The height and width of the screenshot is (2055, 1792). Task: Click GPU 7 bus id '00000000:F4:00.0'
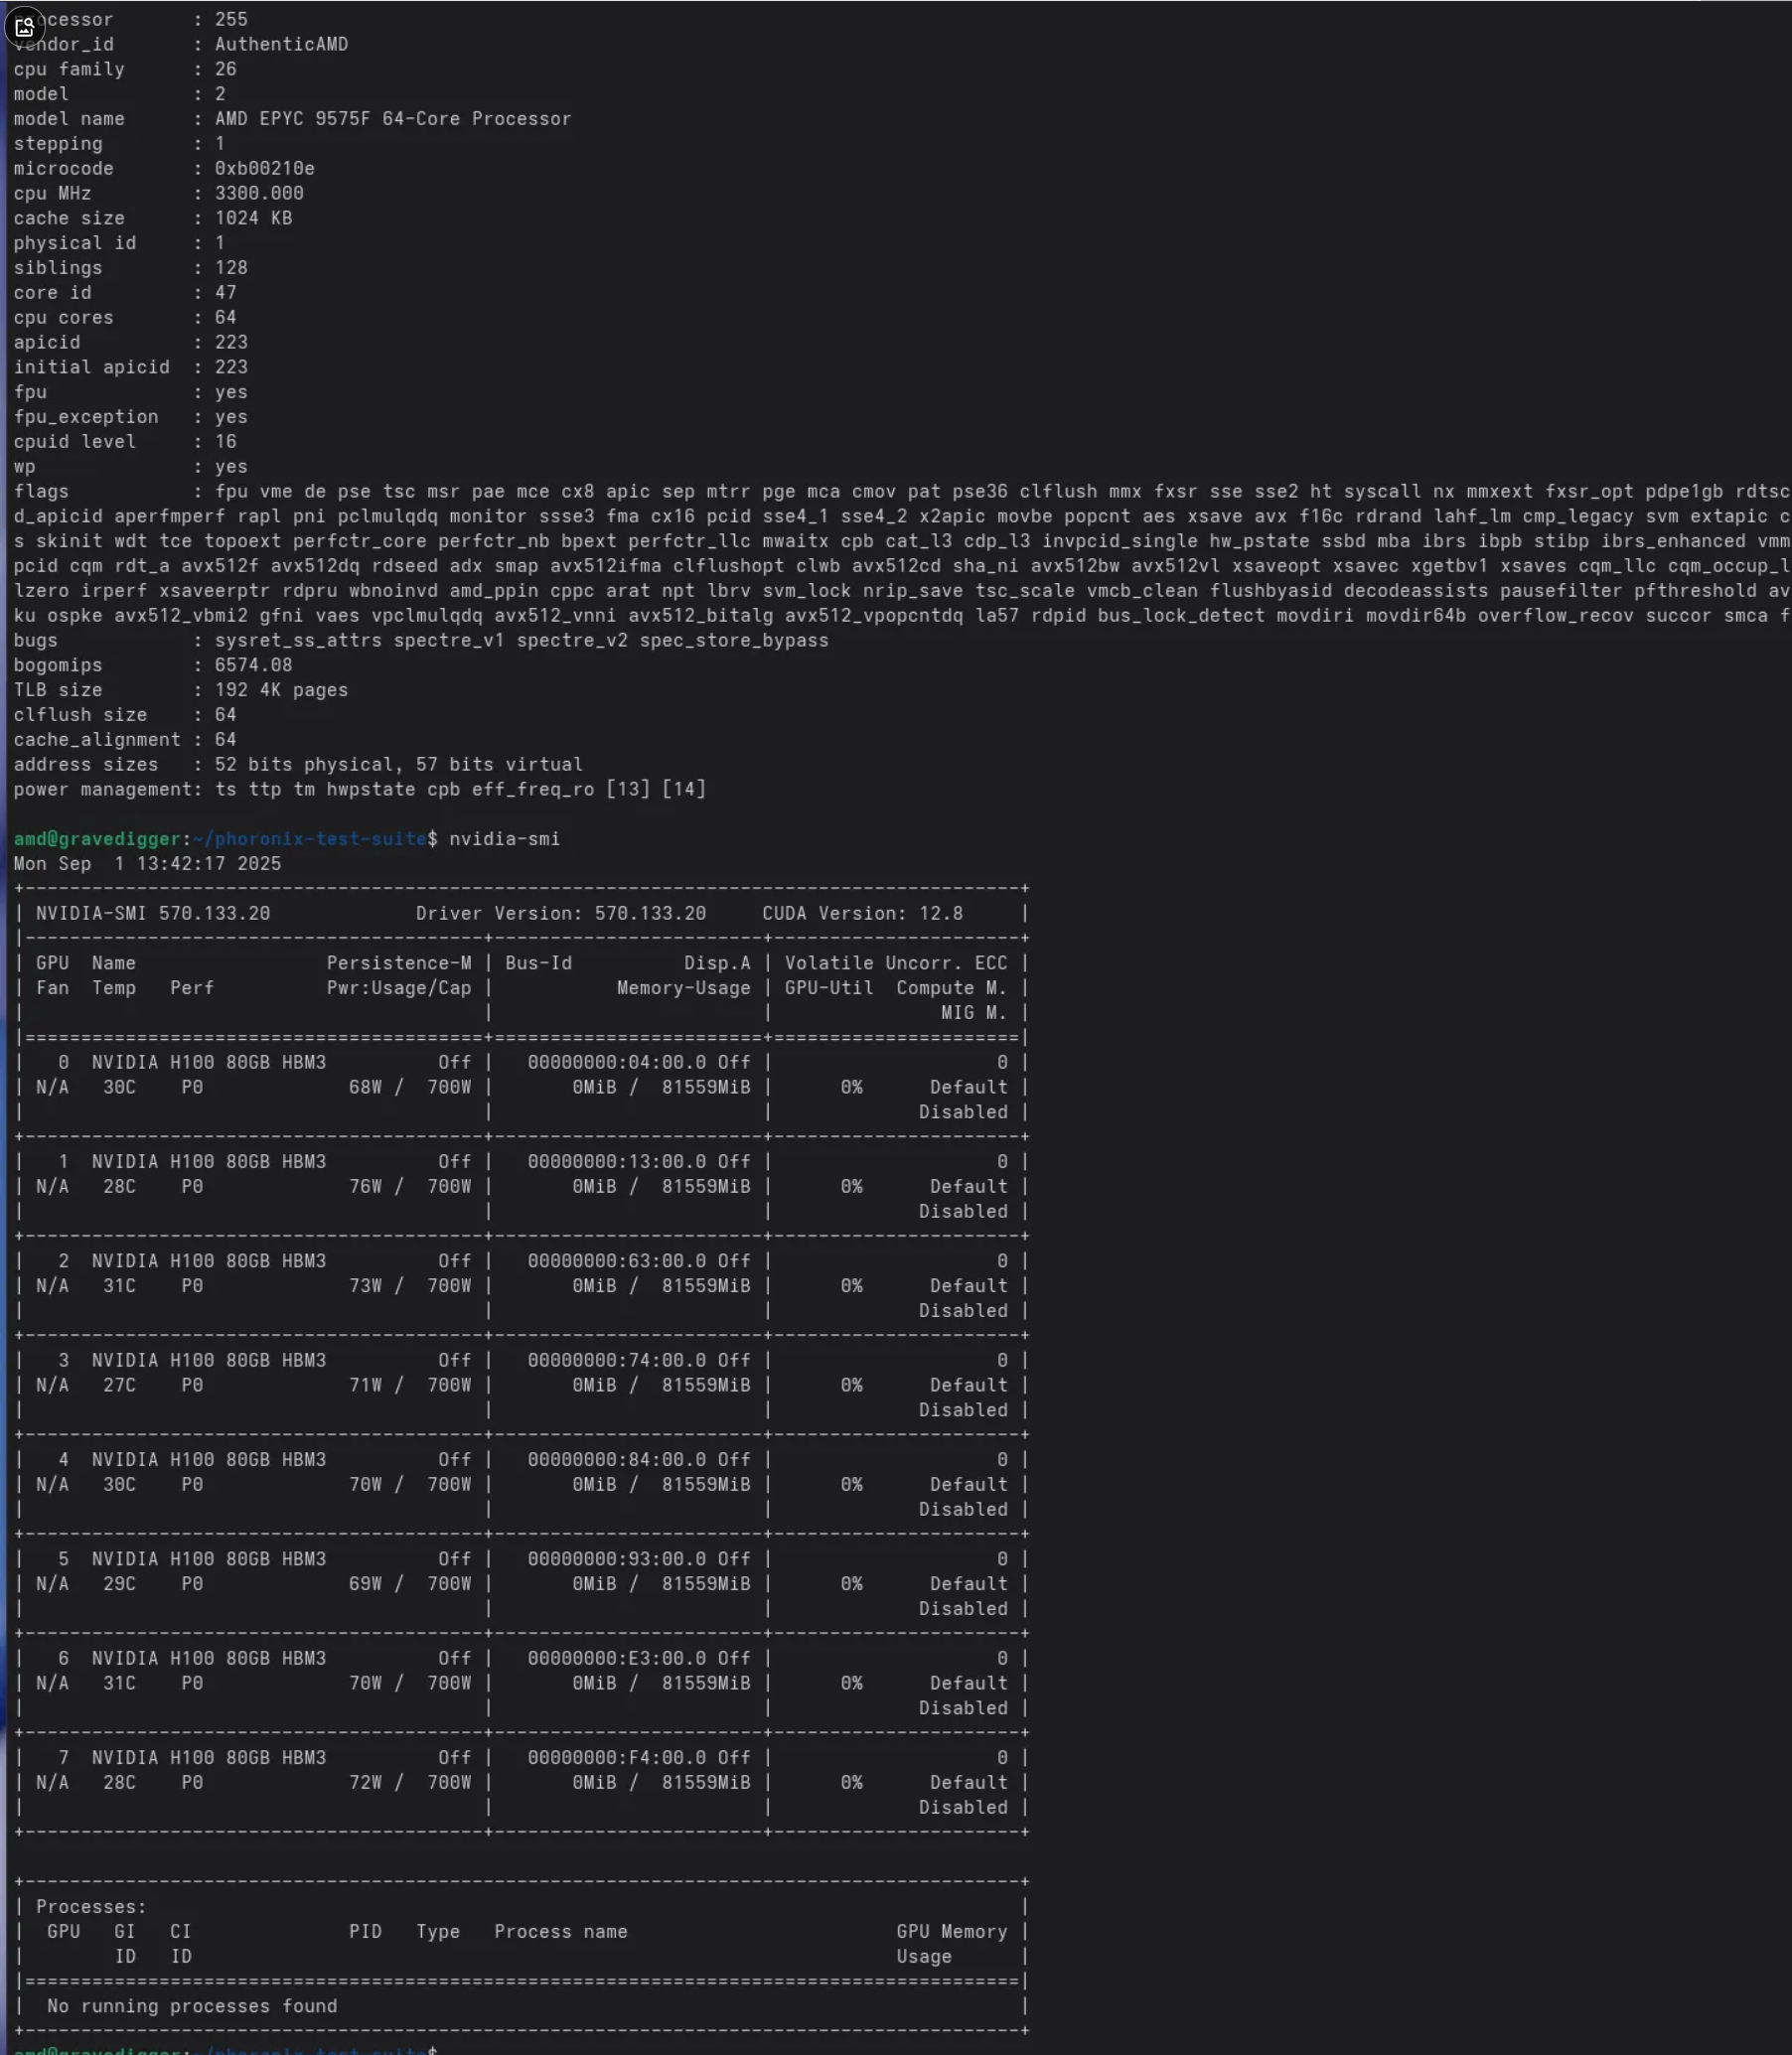click(616, 1757)
